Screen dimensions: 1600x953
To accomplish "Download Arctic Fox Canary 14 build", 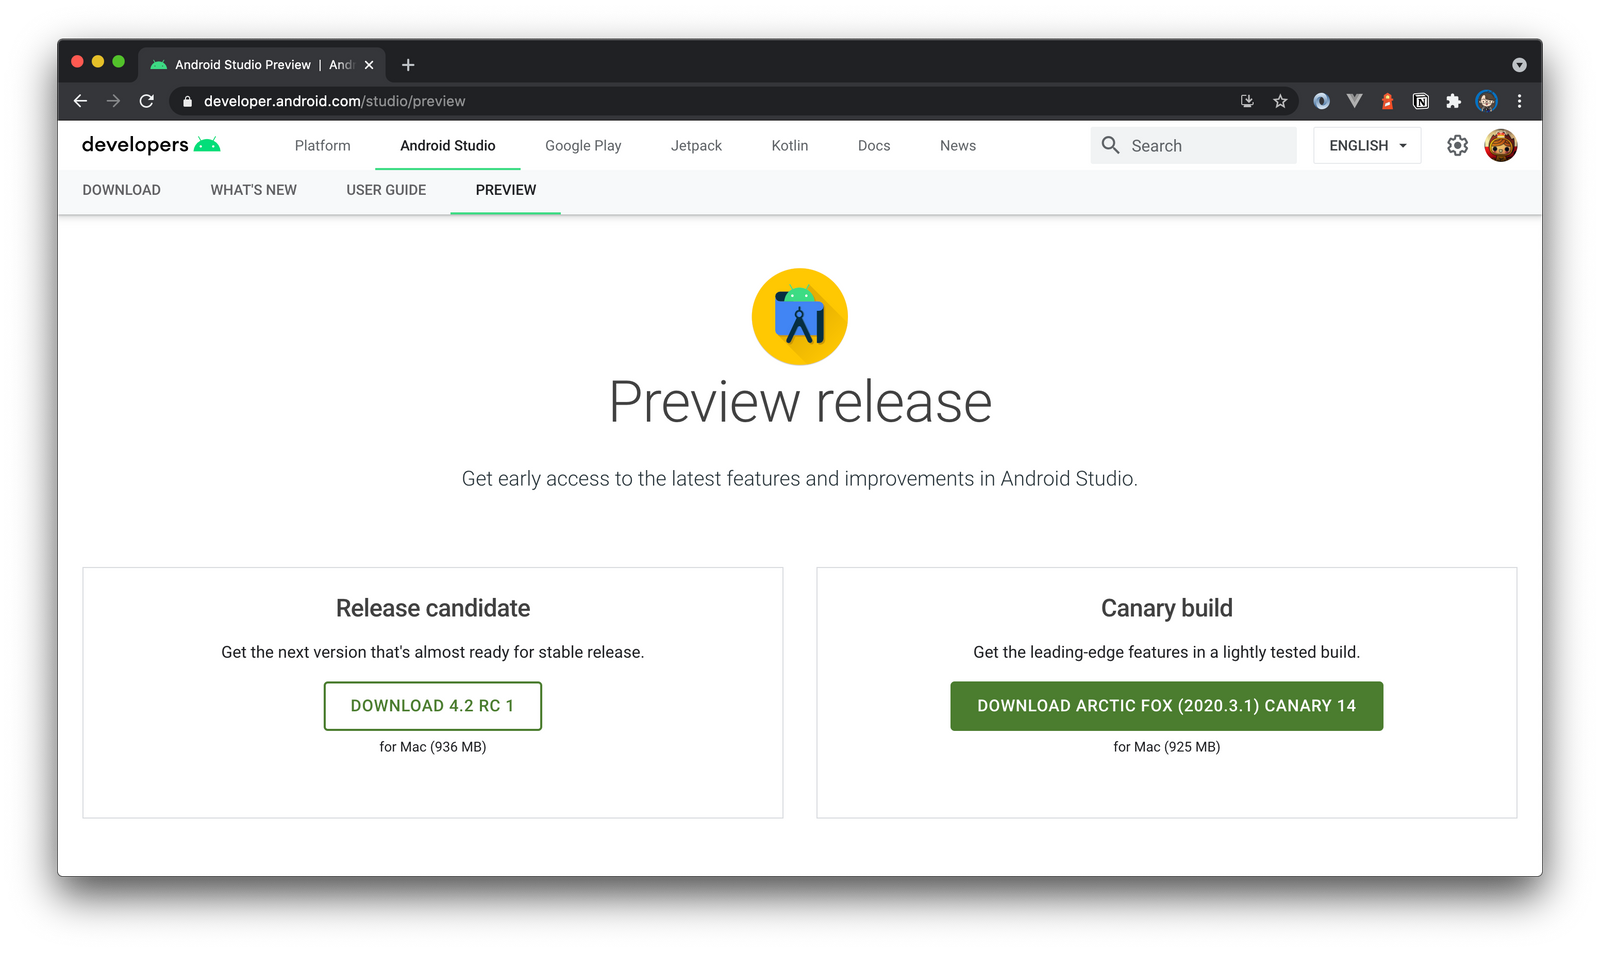I will click(x=1166, y=705).
